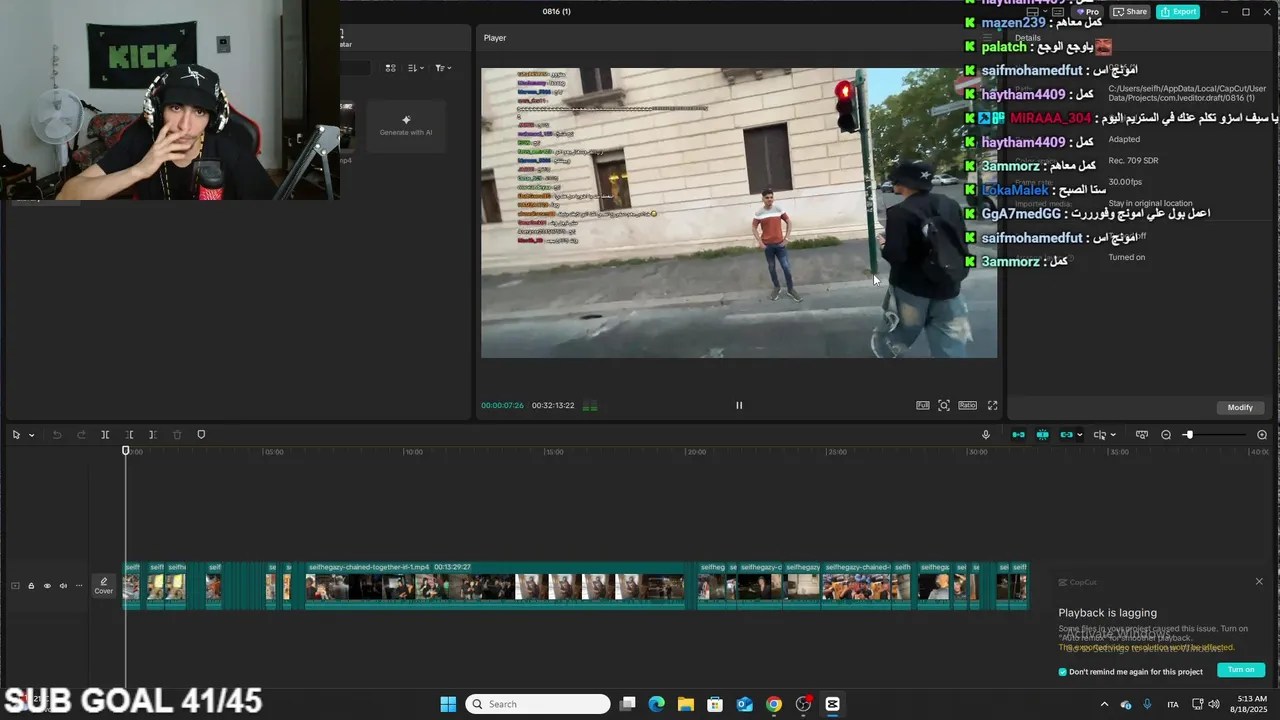Close the Playback is lagging notification
Screen dimensions: 1280x720
[x=1259, y=582]
